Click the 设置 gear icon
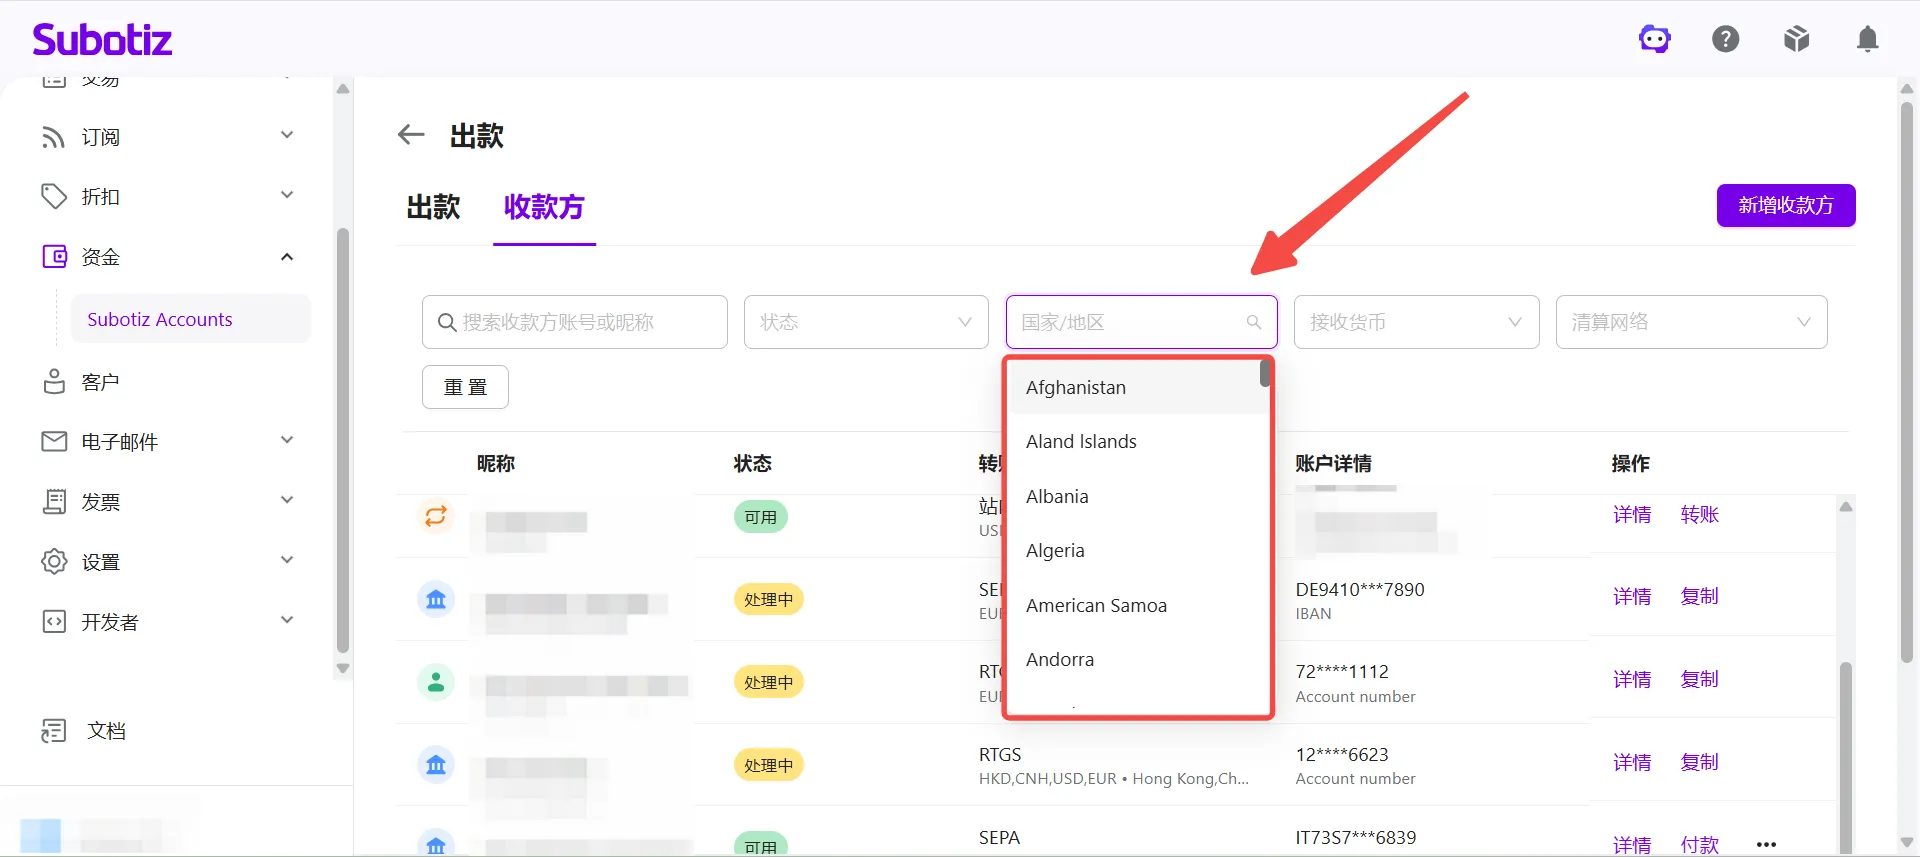Screen dimensions: 1920x857 53,562
